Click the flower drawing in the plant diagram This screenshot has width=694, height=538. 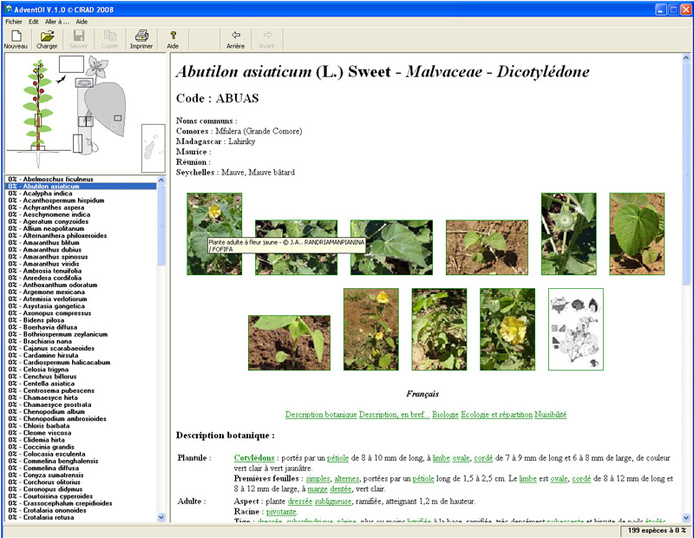(98, 66)
